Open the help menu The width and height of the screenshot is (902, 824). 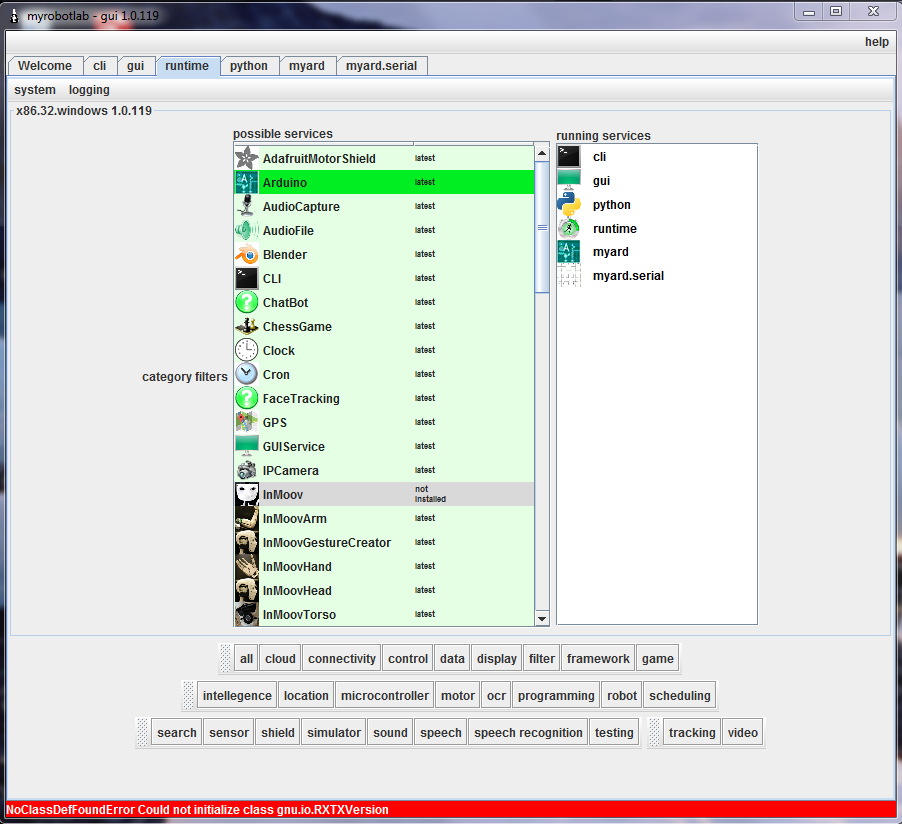click(877, 41)
